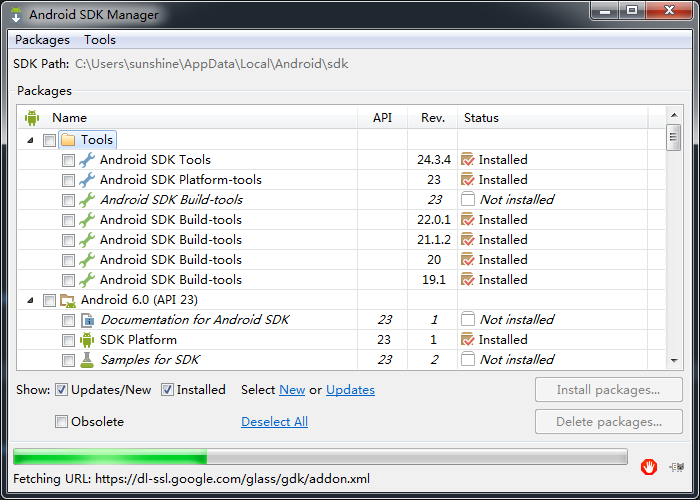Check the Android SDK Build-tools 23 checkbox
This screenshot has height=500, width=700.
[68, 200]
